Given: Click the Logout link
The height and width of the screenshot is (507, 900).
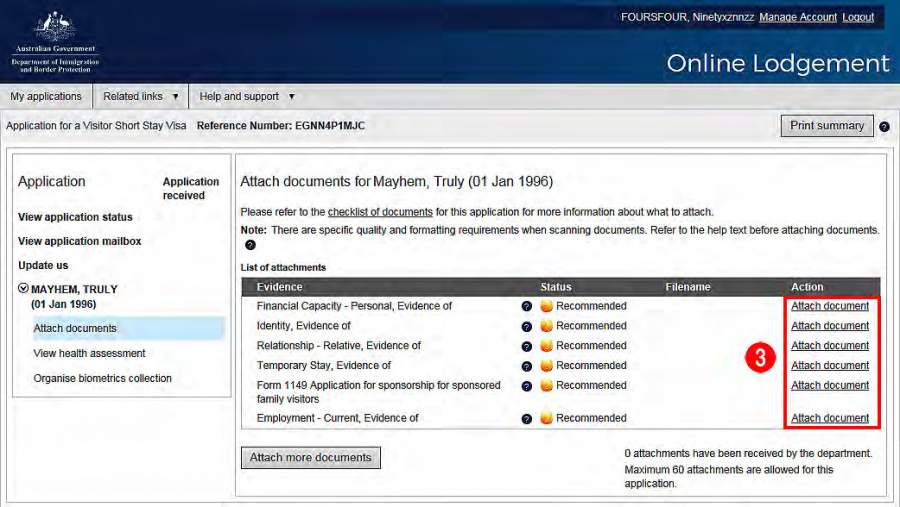Looking at the screenshot, I should point(858,17).
